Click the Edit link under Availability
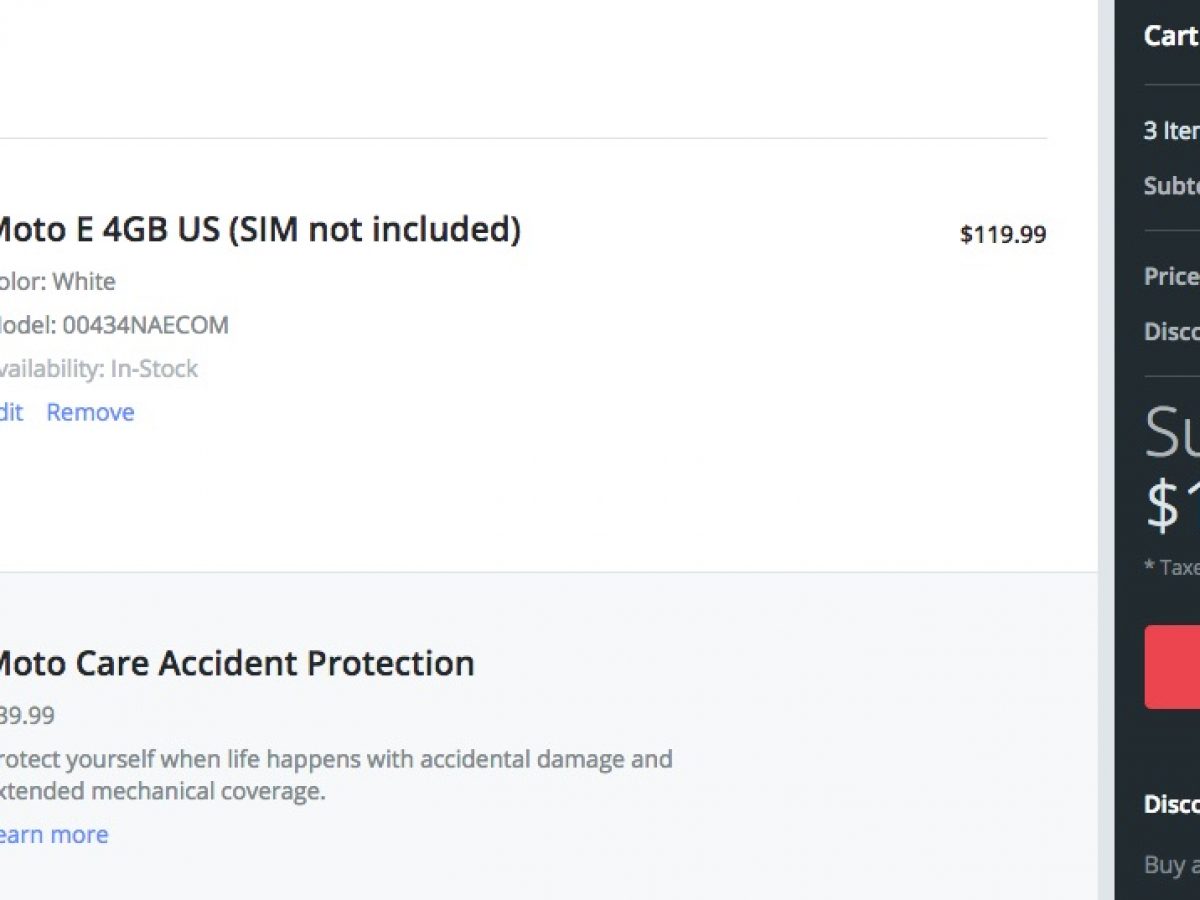 click(x=11, y=412)
